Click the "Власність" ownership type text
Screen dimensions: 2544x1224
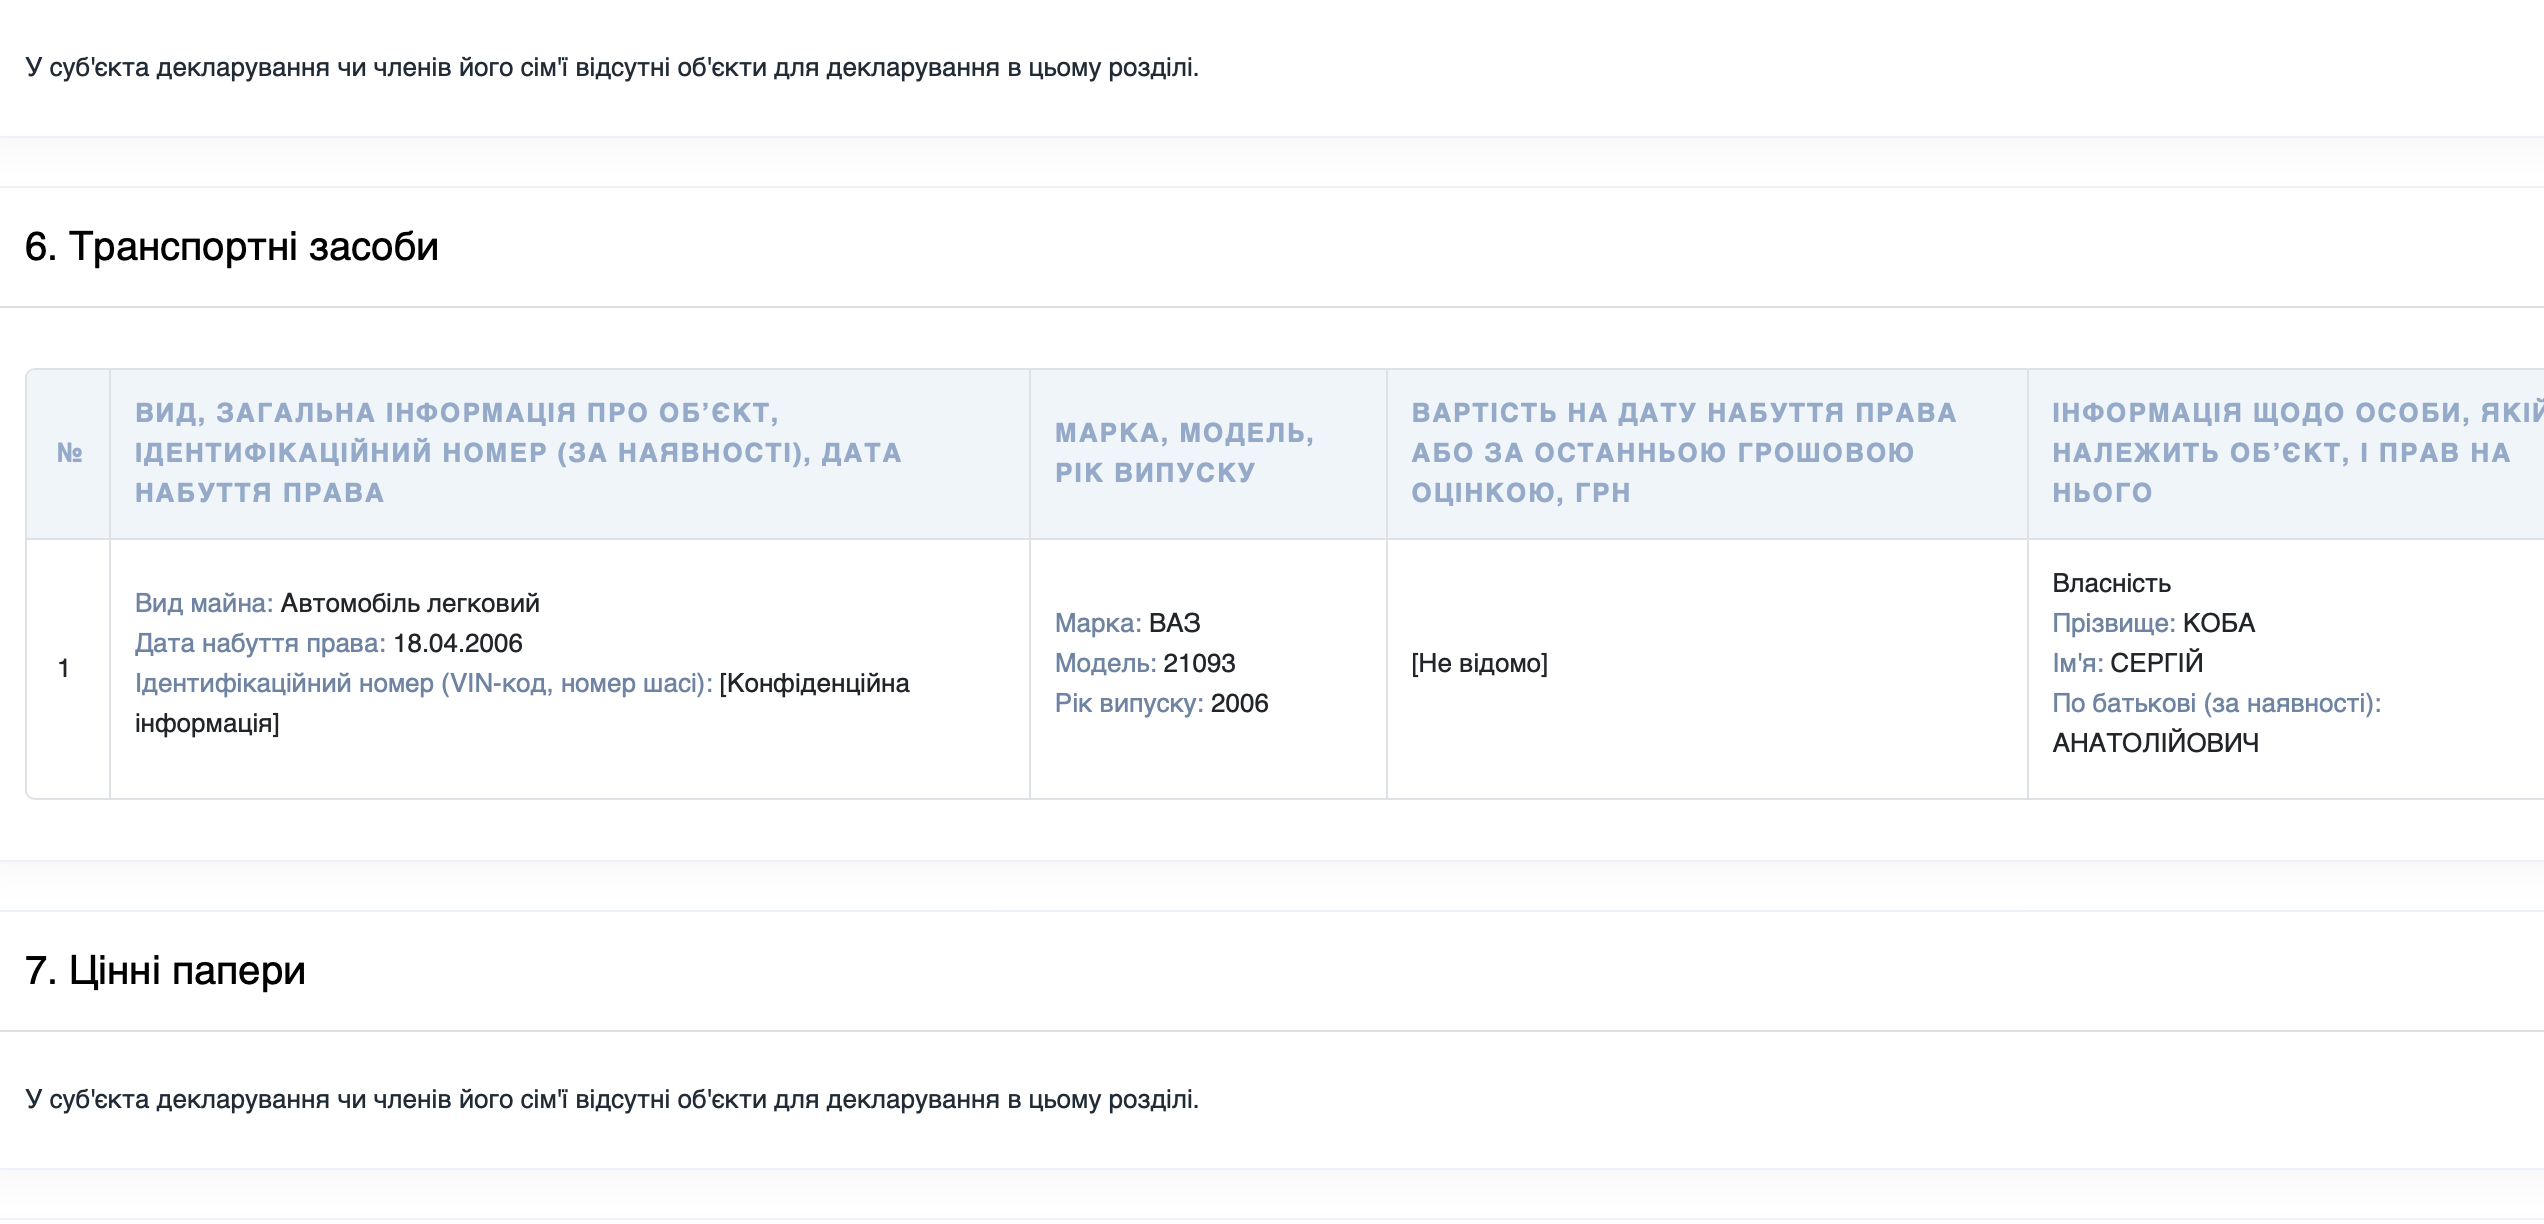[2111, 583]
